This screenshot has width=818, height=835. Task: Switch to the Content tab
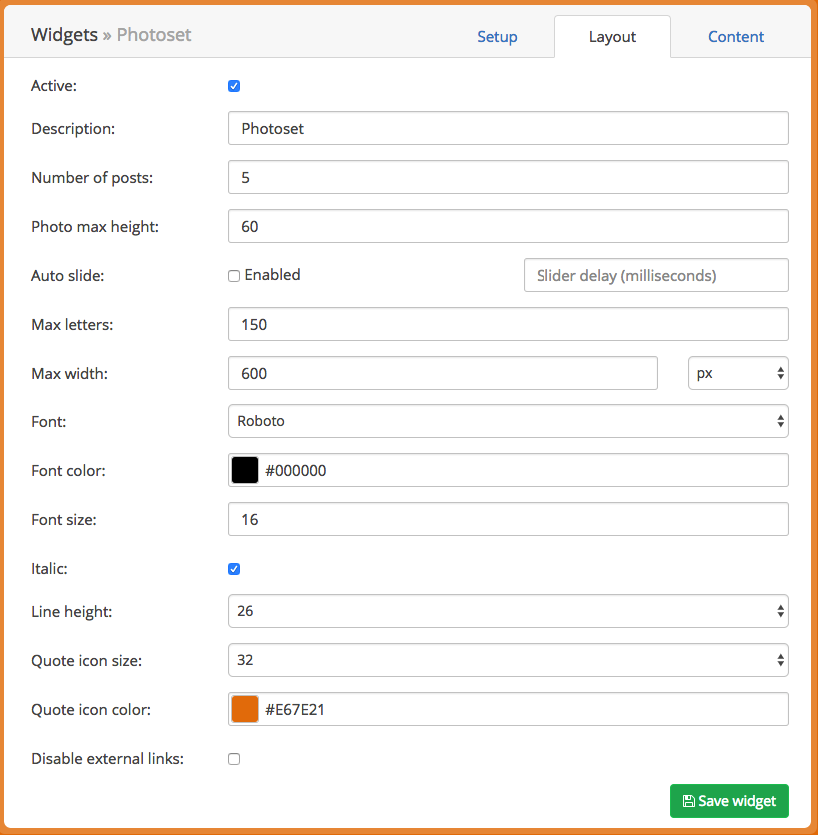[x=735, y=37]
